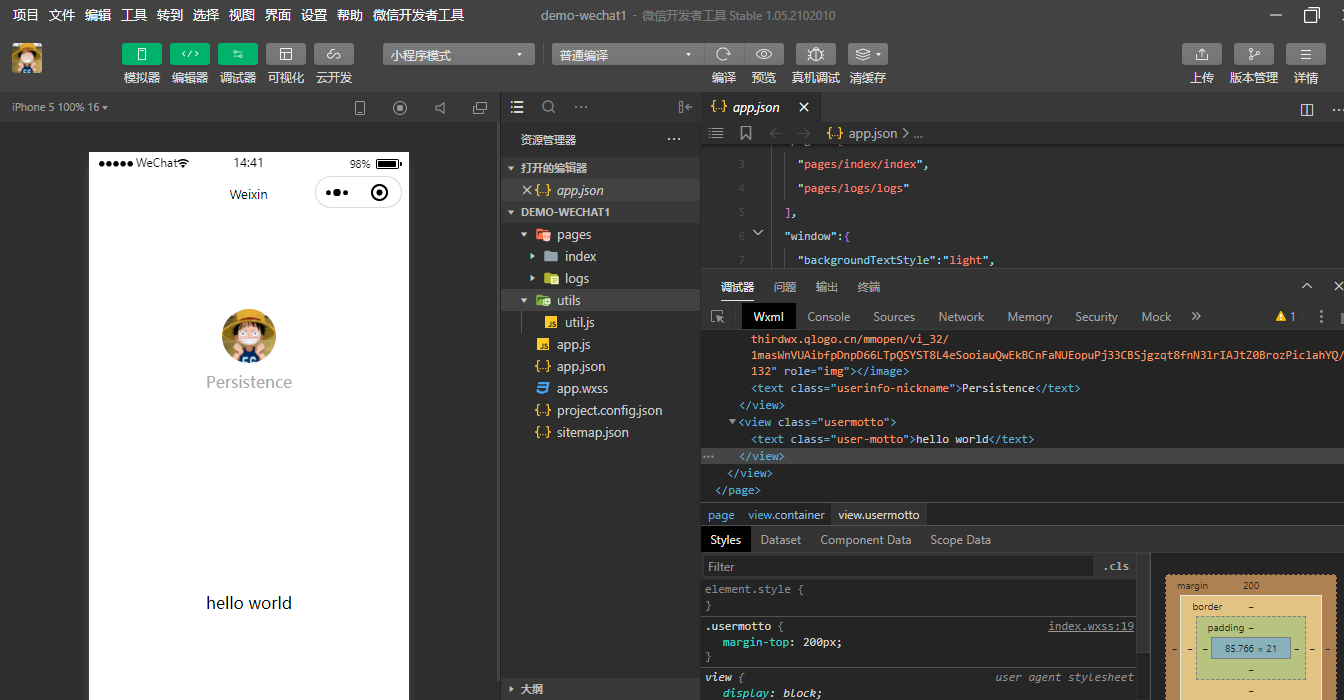Open version management (版本管理) icon
The width and height of the screenshot is (1344, 700).
[x=1253, y=55]
